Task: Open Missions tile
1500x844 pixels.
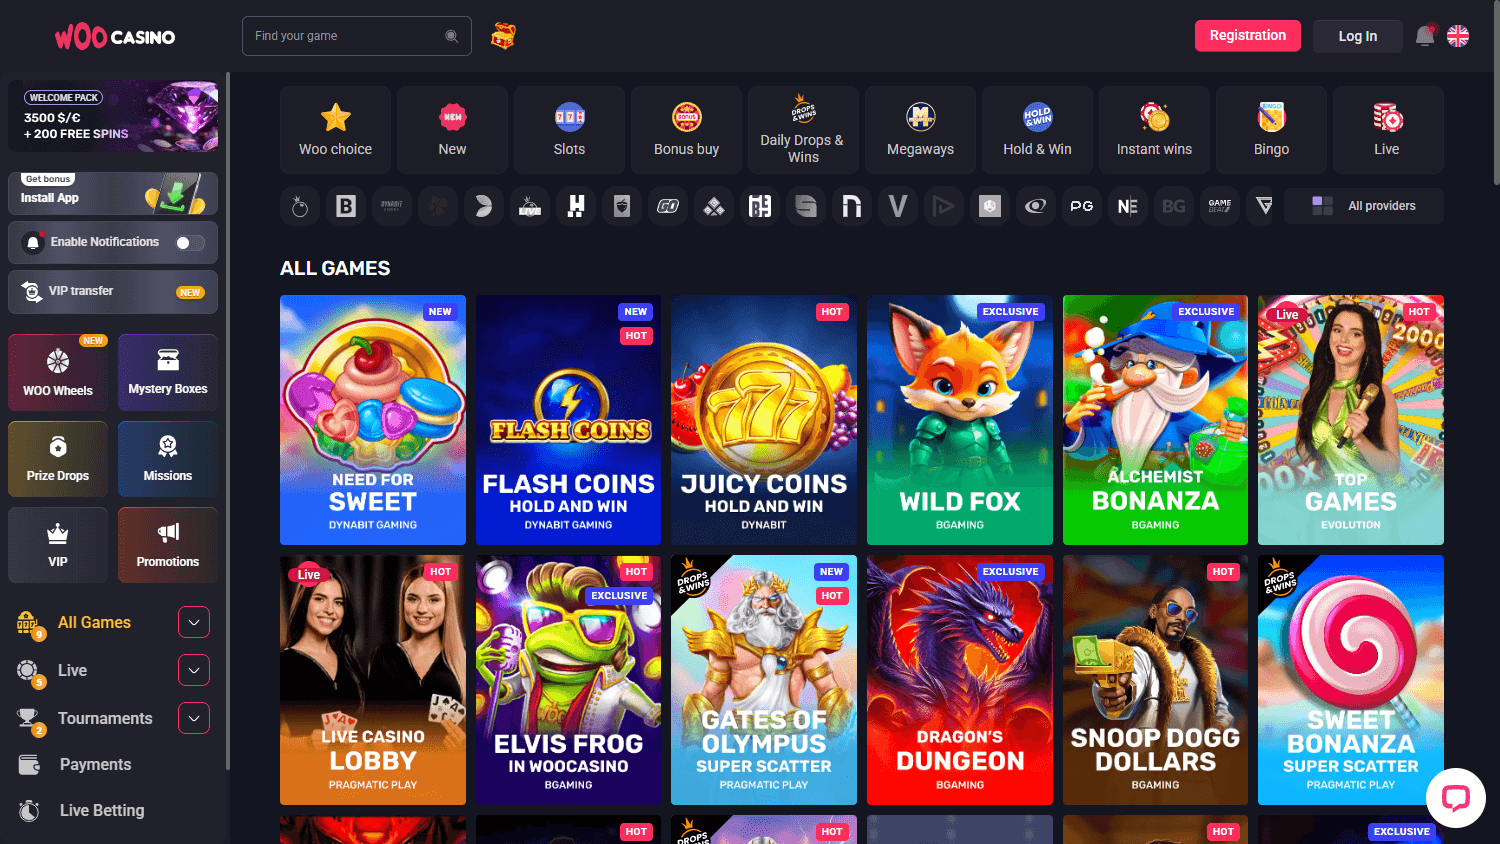Action: click(168, 459)
